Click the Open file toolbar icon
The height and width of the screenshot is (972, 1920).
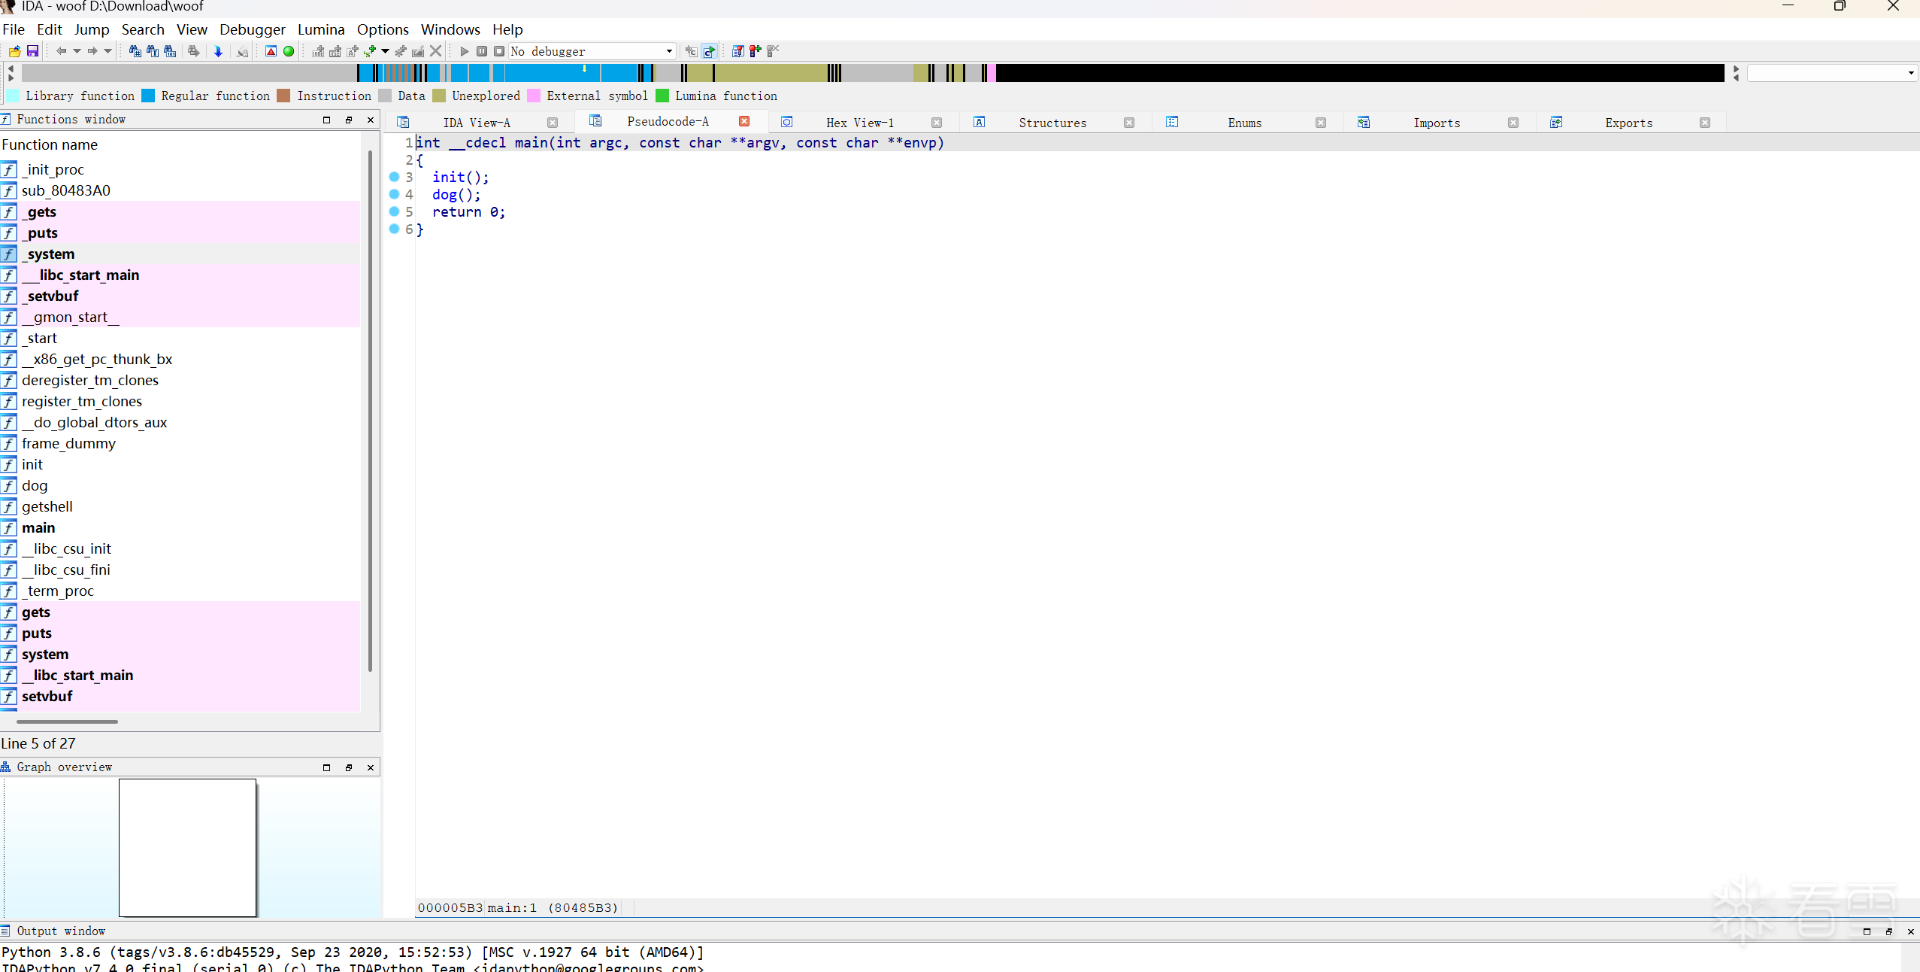pos(15,51)
